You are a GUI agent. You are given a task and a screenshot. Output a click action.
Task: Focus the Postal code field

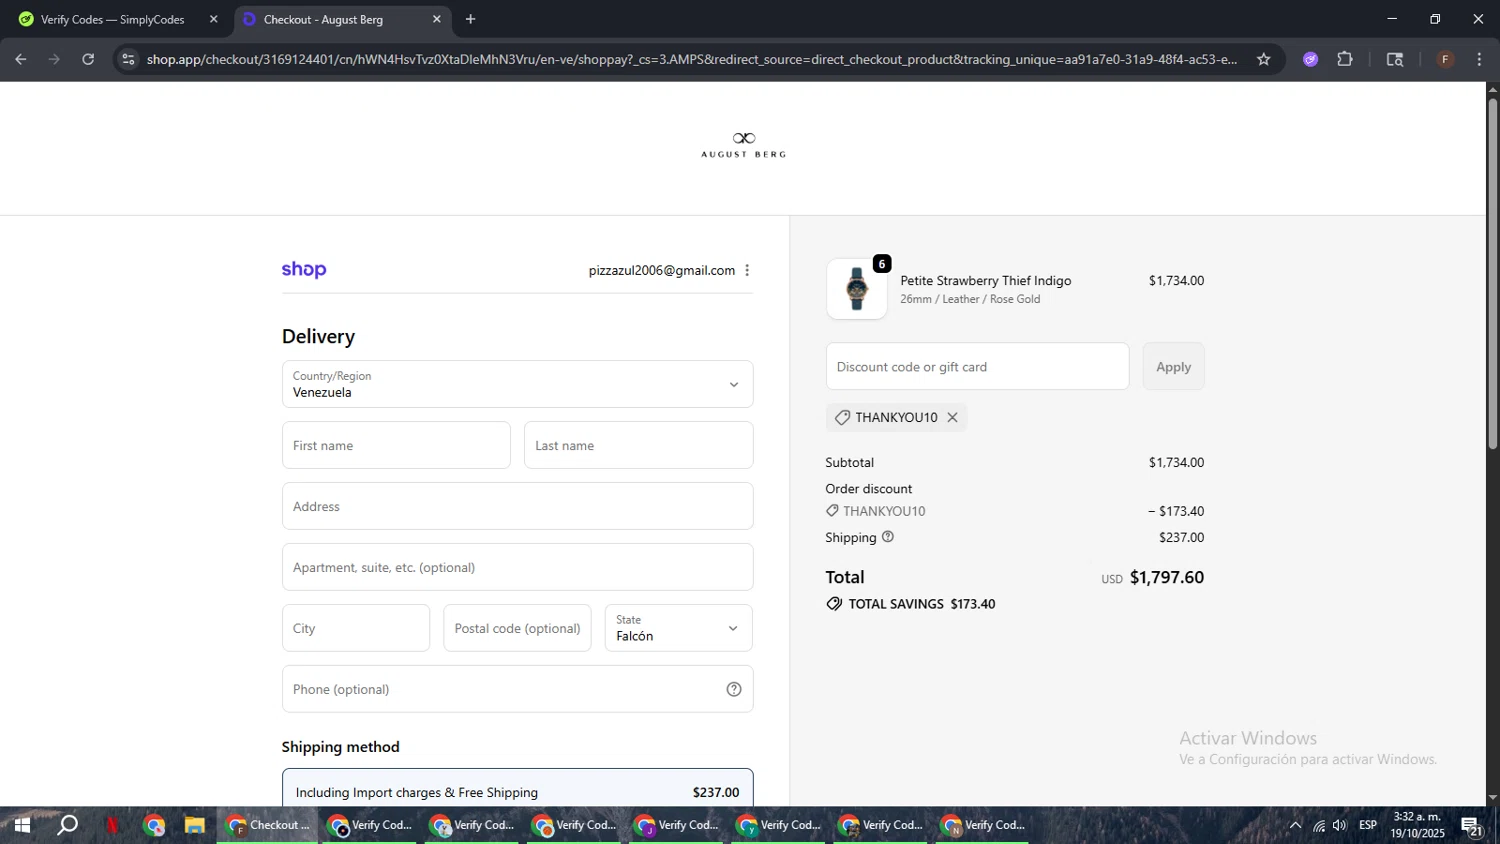click(517, 628)
